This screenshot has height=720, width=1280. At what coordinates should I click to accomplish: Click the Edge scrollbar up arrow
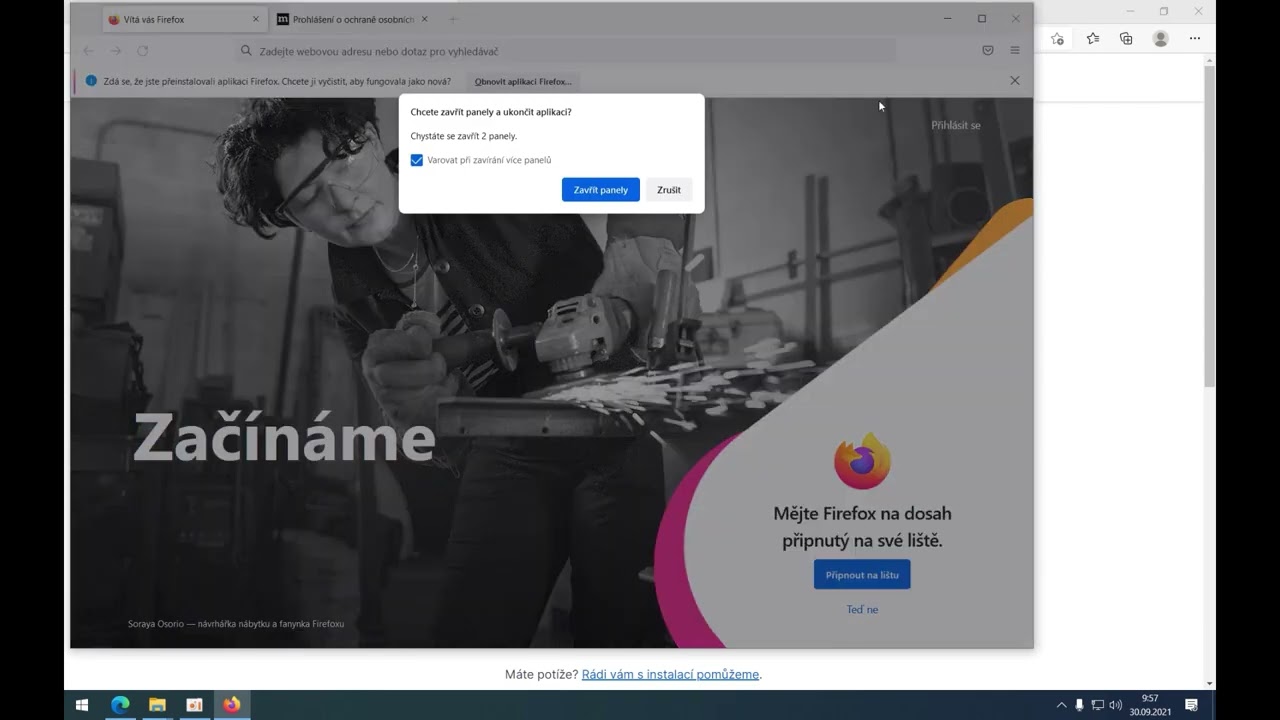click(x=1210, y=58)
